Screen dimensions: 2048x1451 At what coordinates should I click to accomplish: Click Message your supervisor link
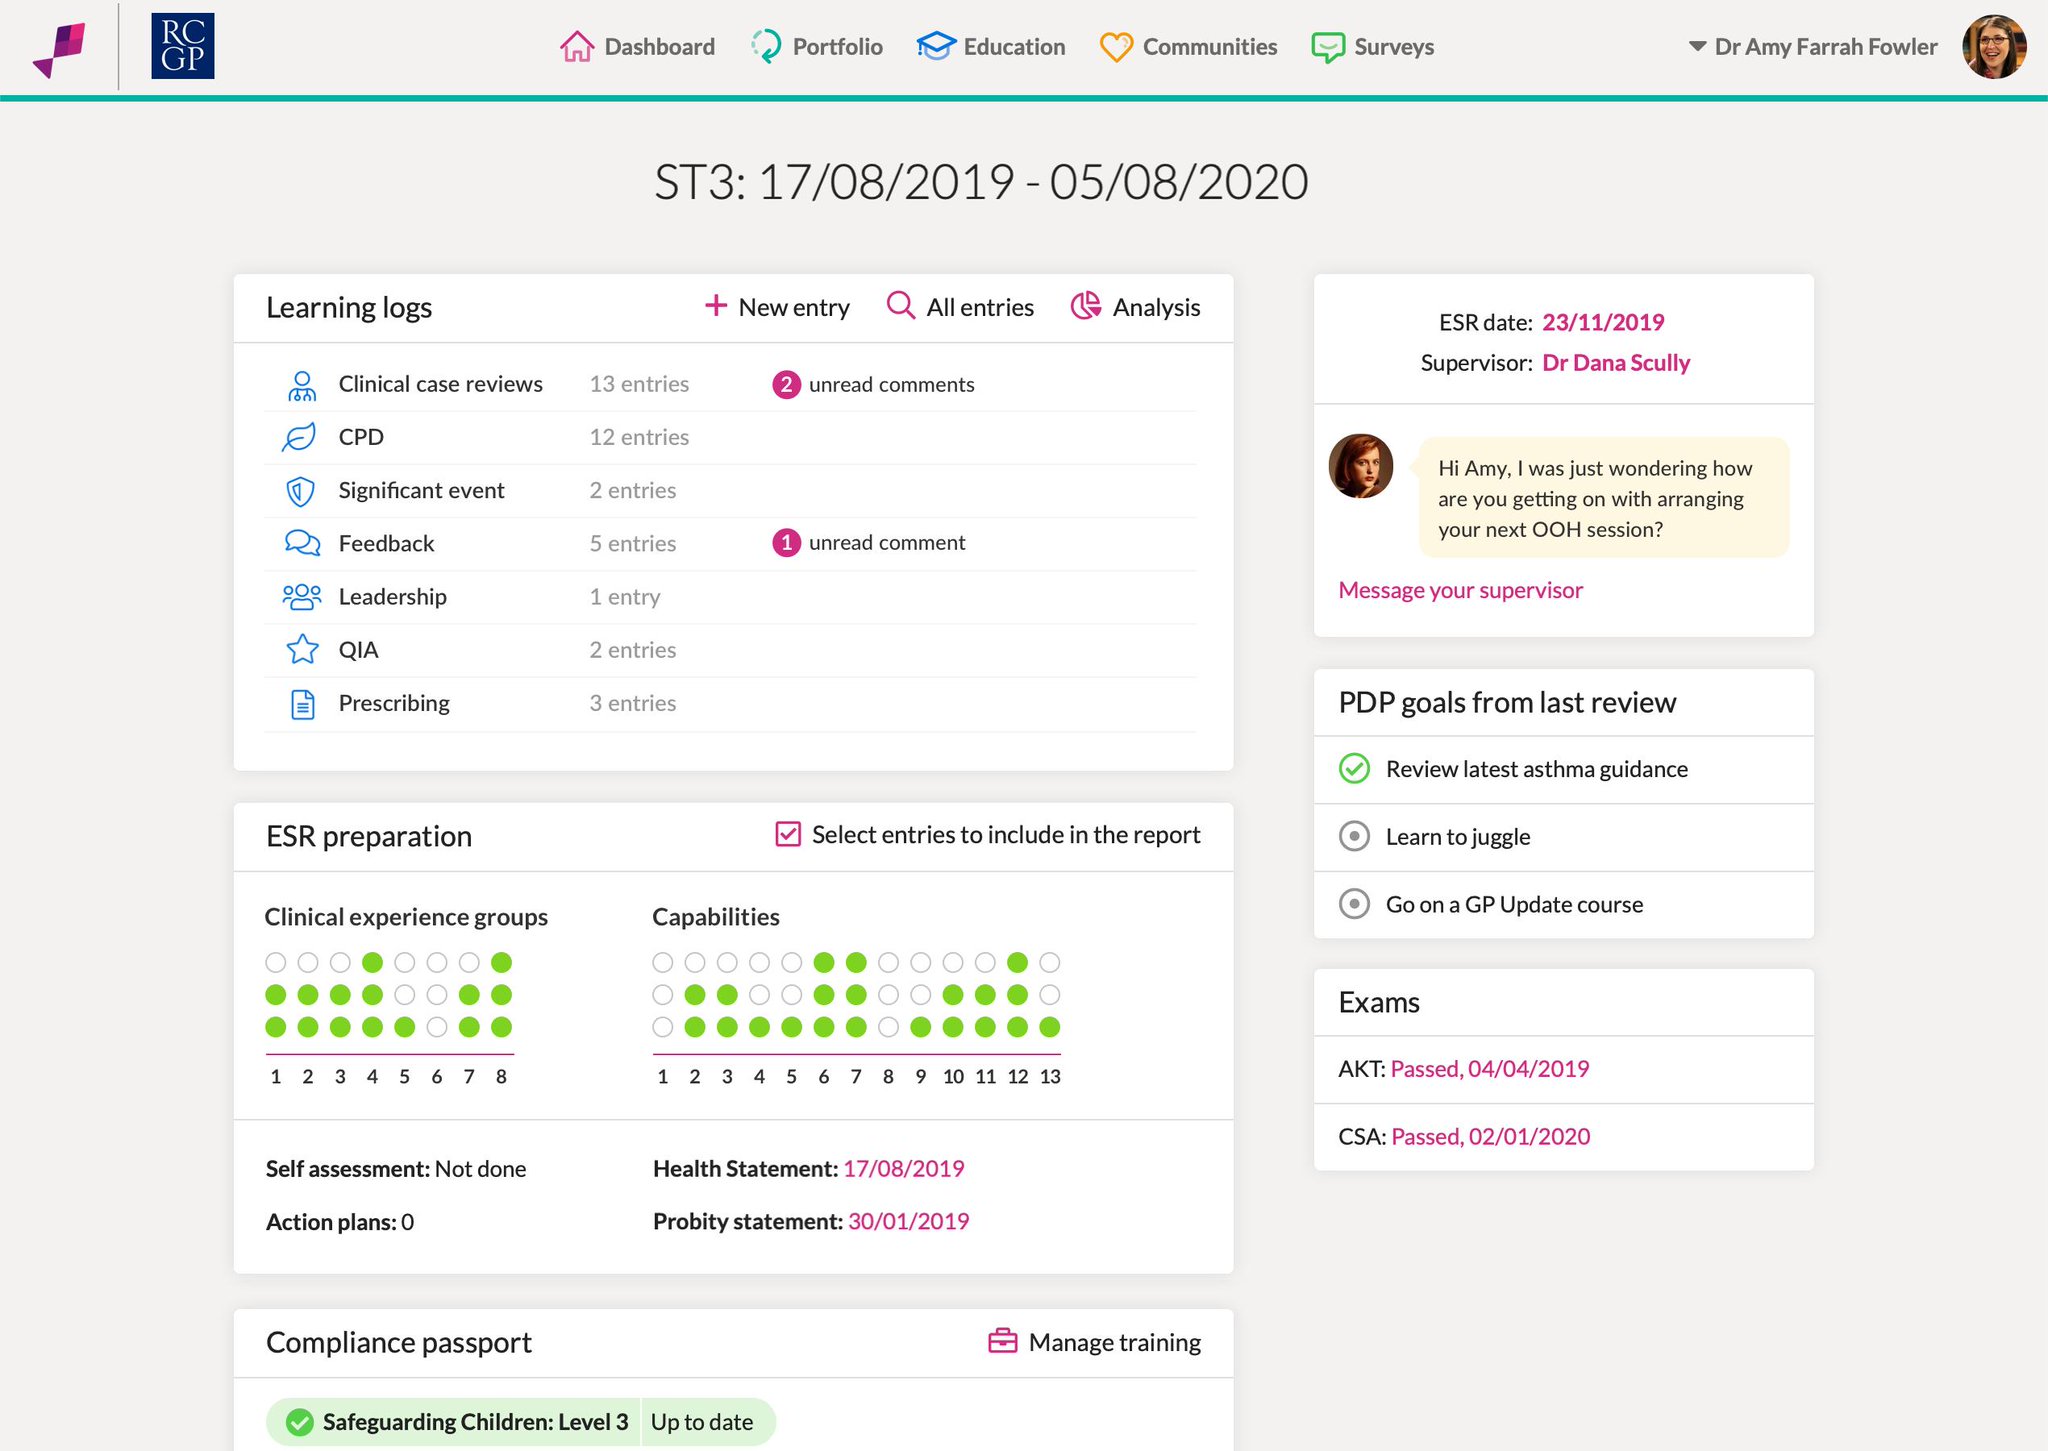[1460, 590]
